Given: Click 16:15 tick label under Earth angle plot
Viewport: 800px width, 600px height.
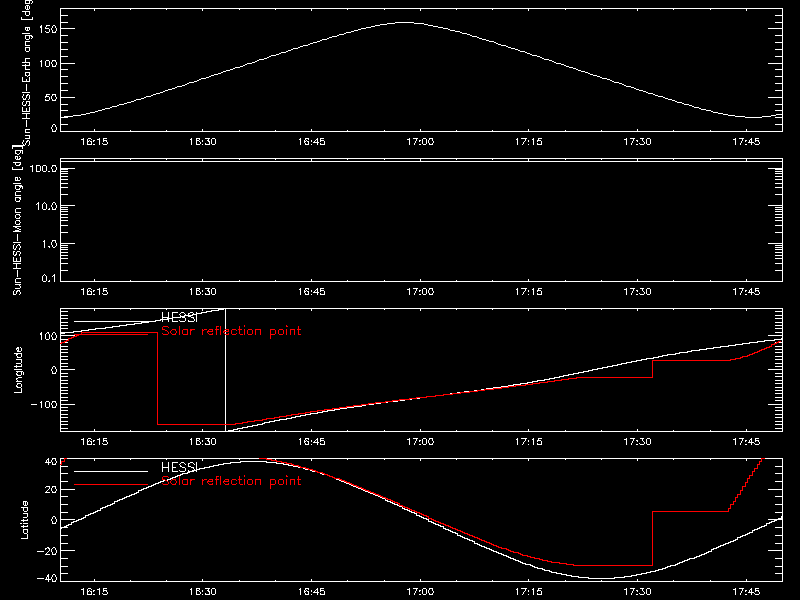Looking at the screenshot, I should (94, 142).
